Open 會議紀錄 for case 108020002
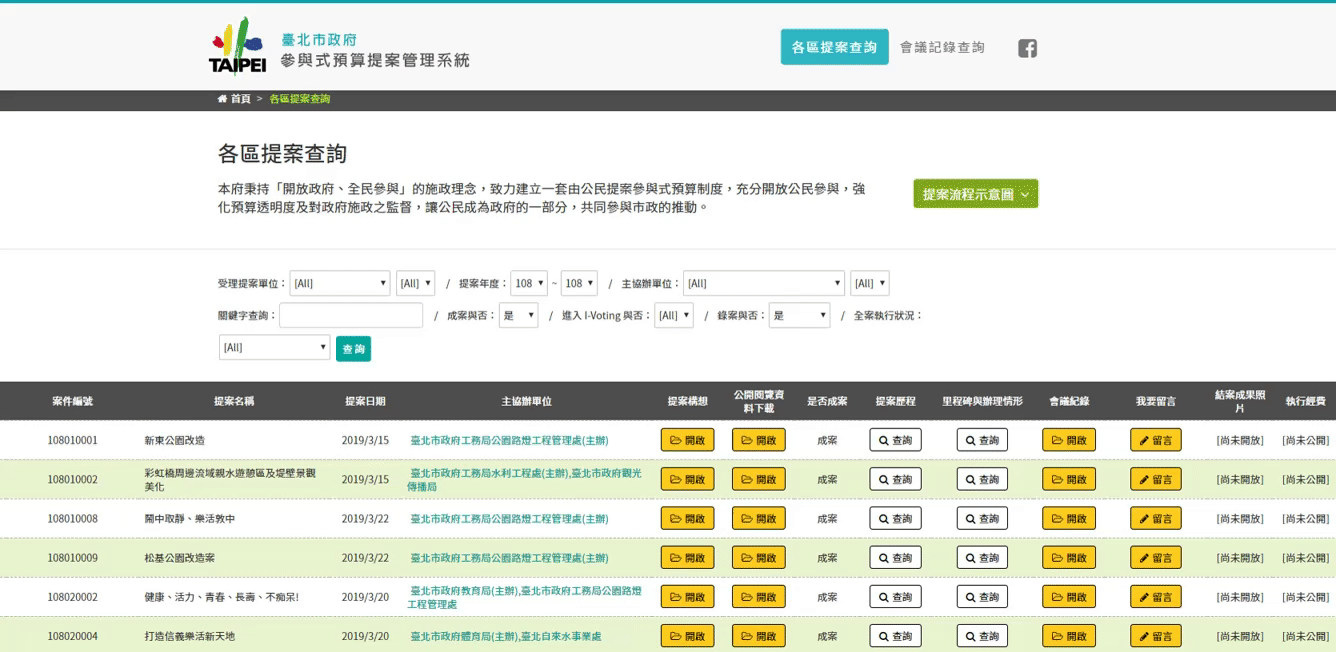The image size is (1336, 652). click(1069, 597)
